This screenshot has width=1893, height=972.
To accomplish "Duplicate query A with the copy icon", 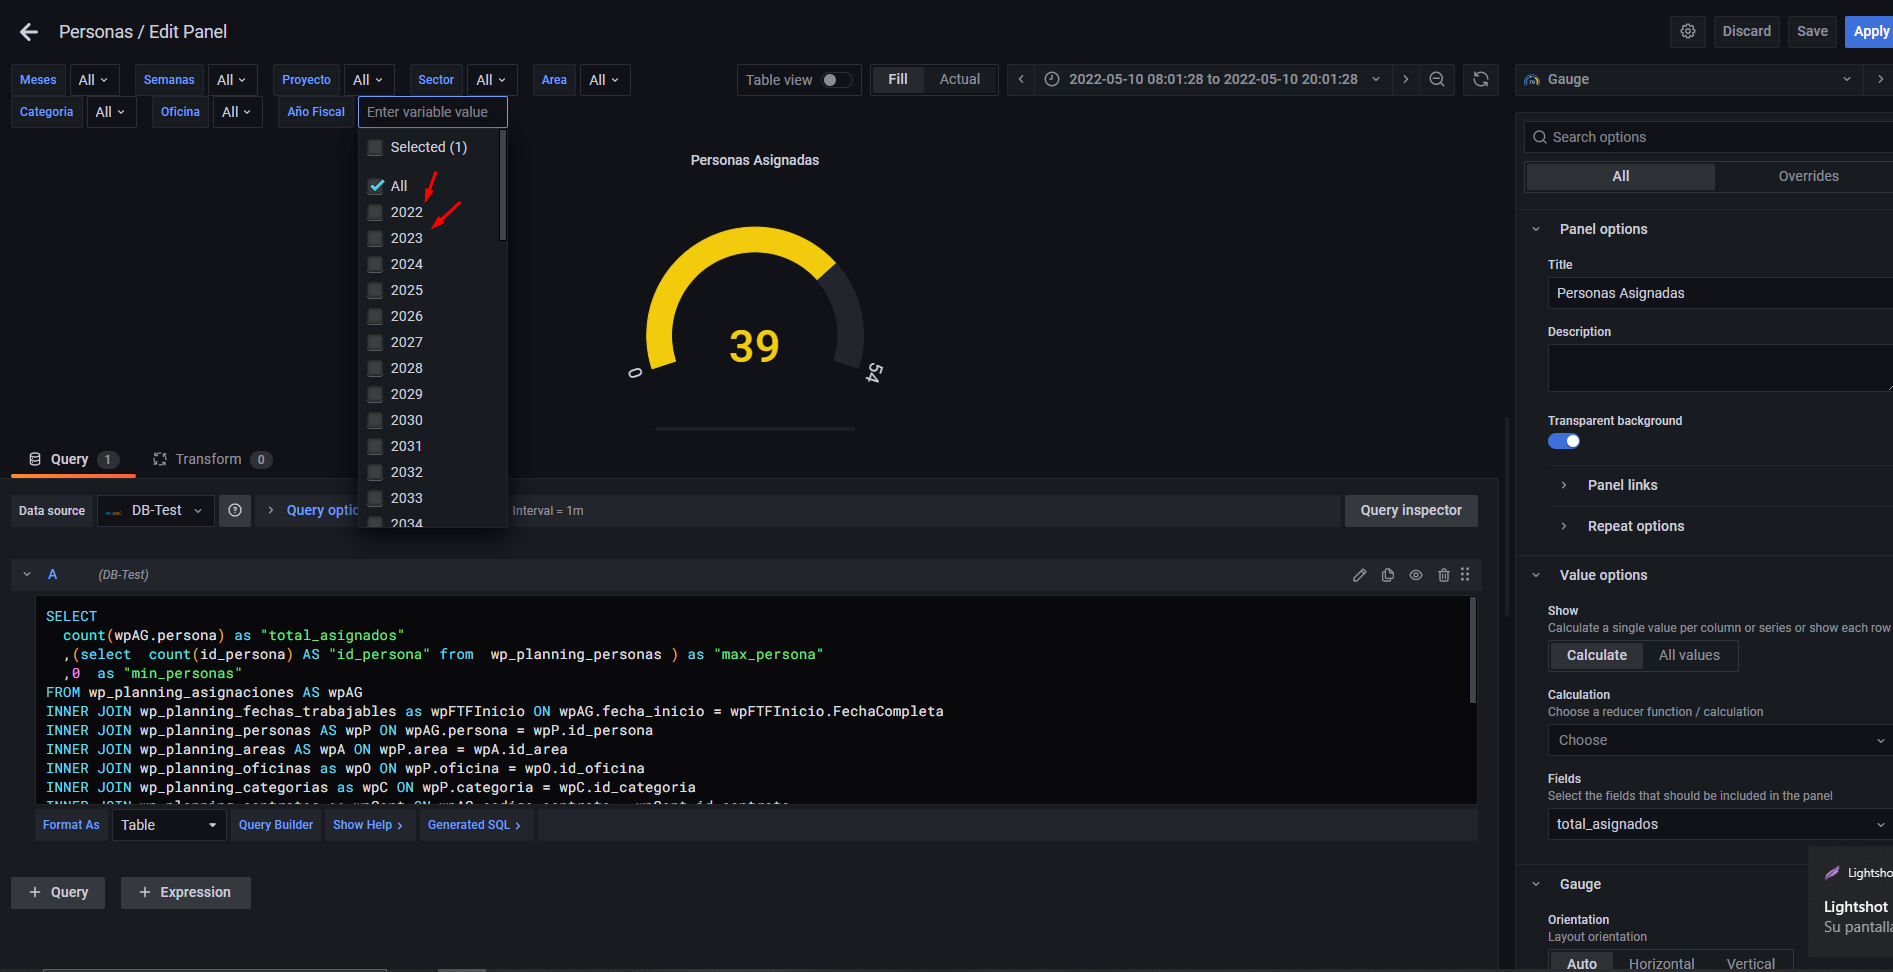I will pos(1388,575).
